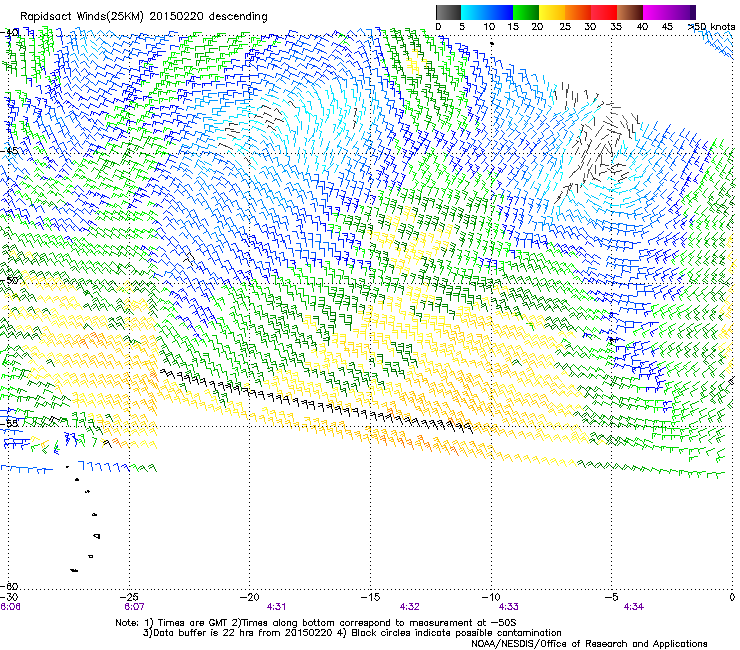Click the purple time stamp '4:33'
740x650 pixels.
tap(508, 607)
